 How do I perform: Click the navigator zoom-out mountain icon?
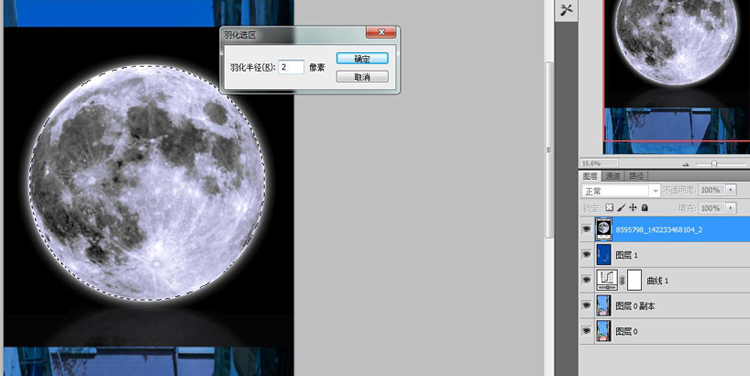tap(685, 165)
